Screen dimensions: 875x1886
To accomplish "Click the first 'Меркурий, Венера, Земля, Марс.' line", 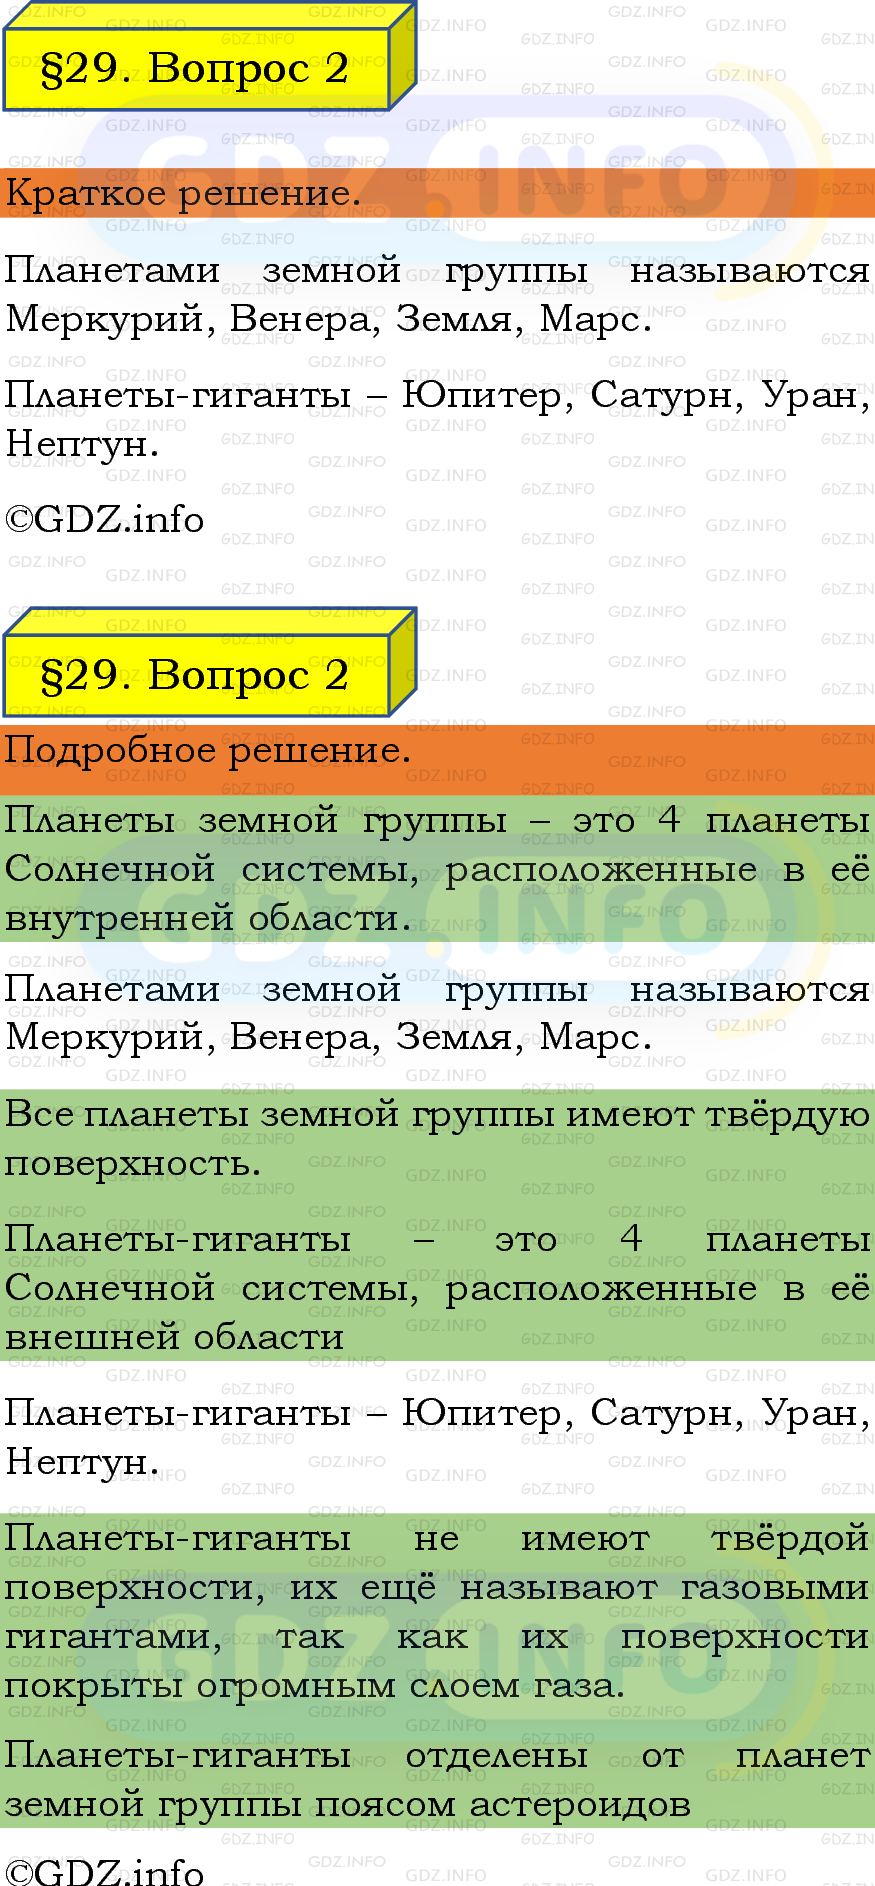I will [x=328, y=319].
